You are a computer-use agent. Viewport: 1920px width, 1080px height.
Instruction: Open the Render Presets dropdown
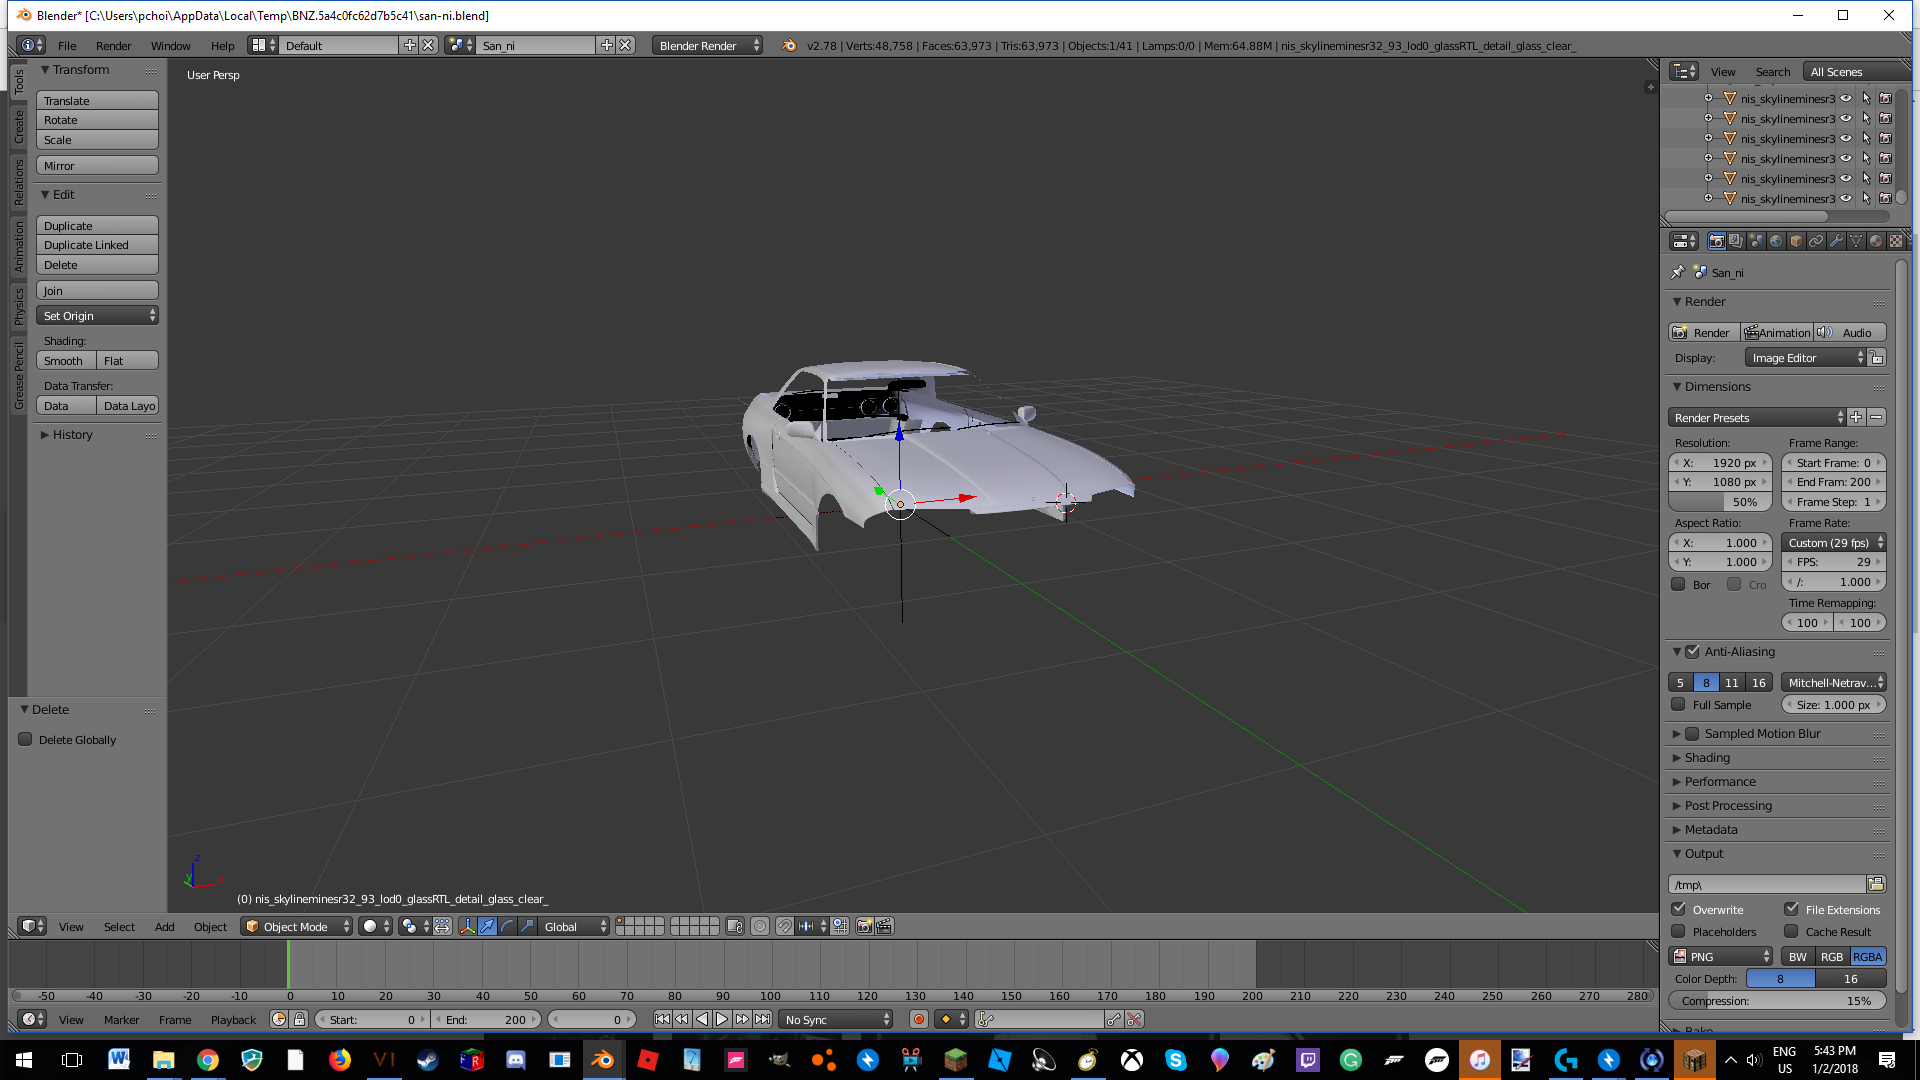(1758, 418)
